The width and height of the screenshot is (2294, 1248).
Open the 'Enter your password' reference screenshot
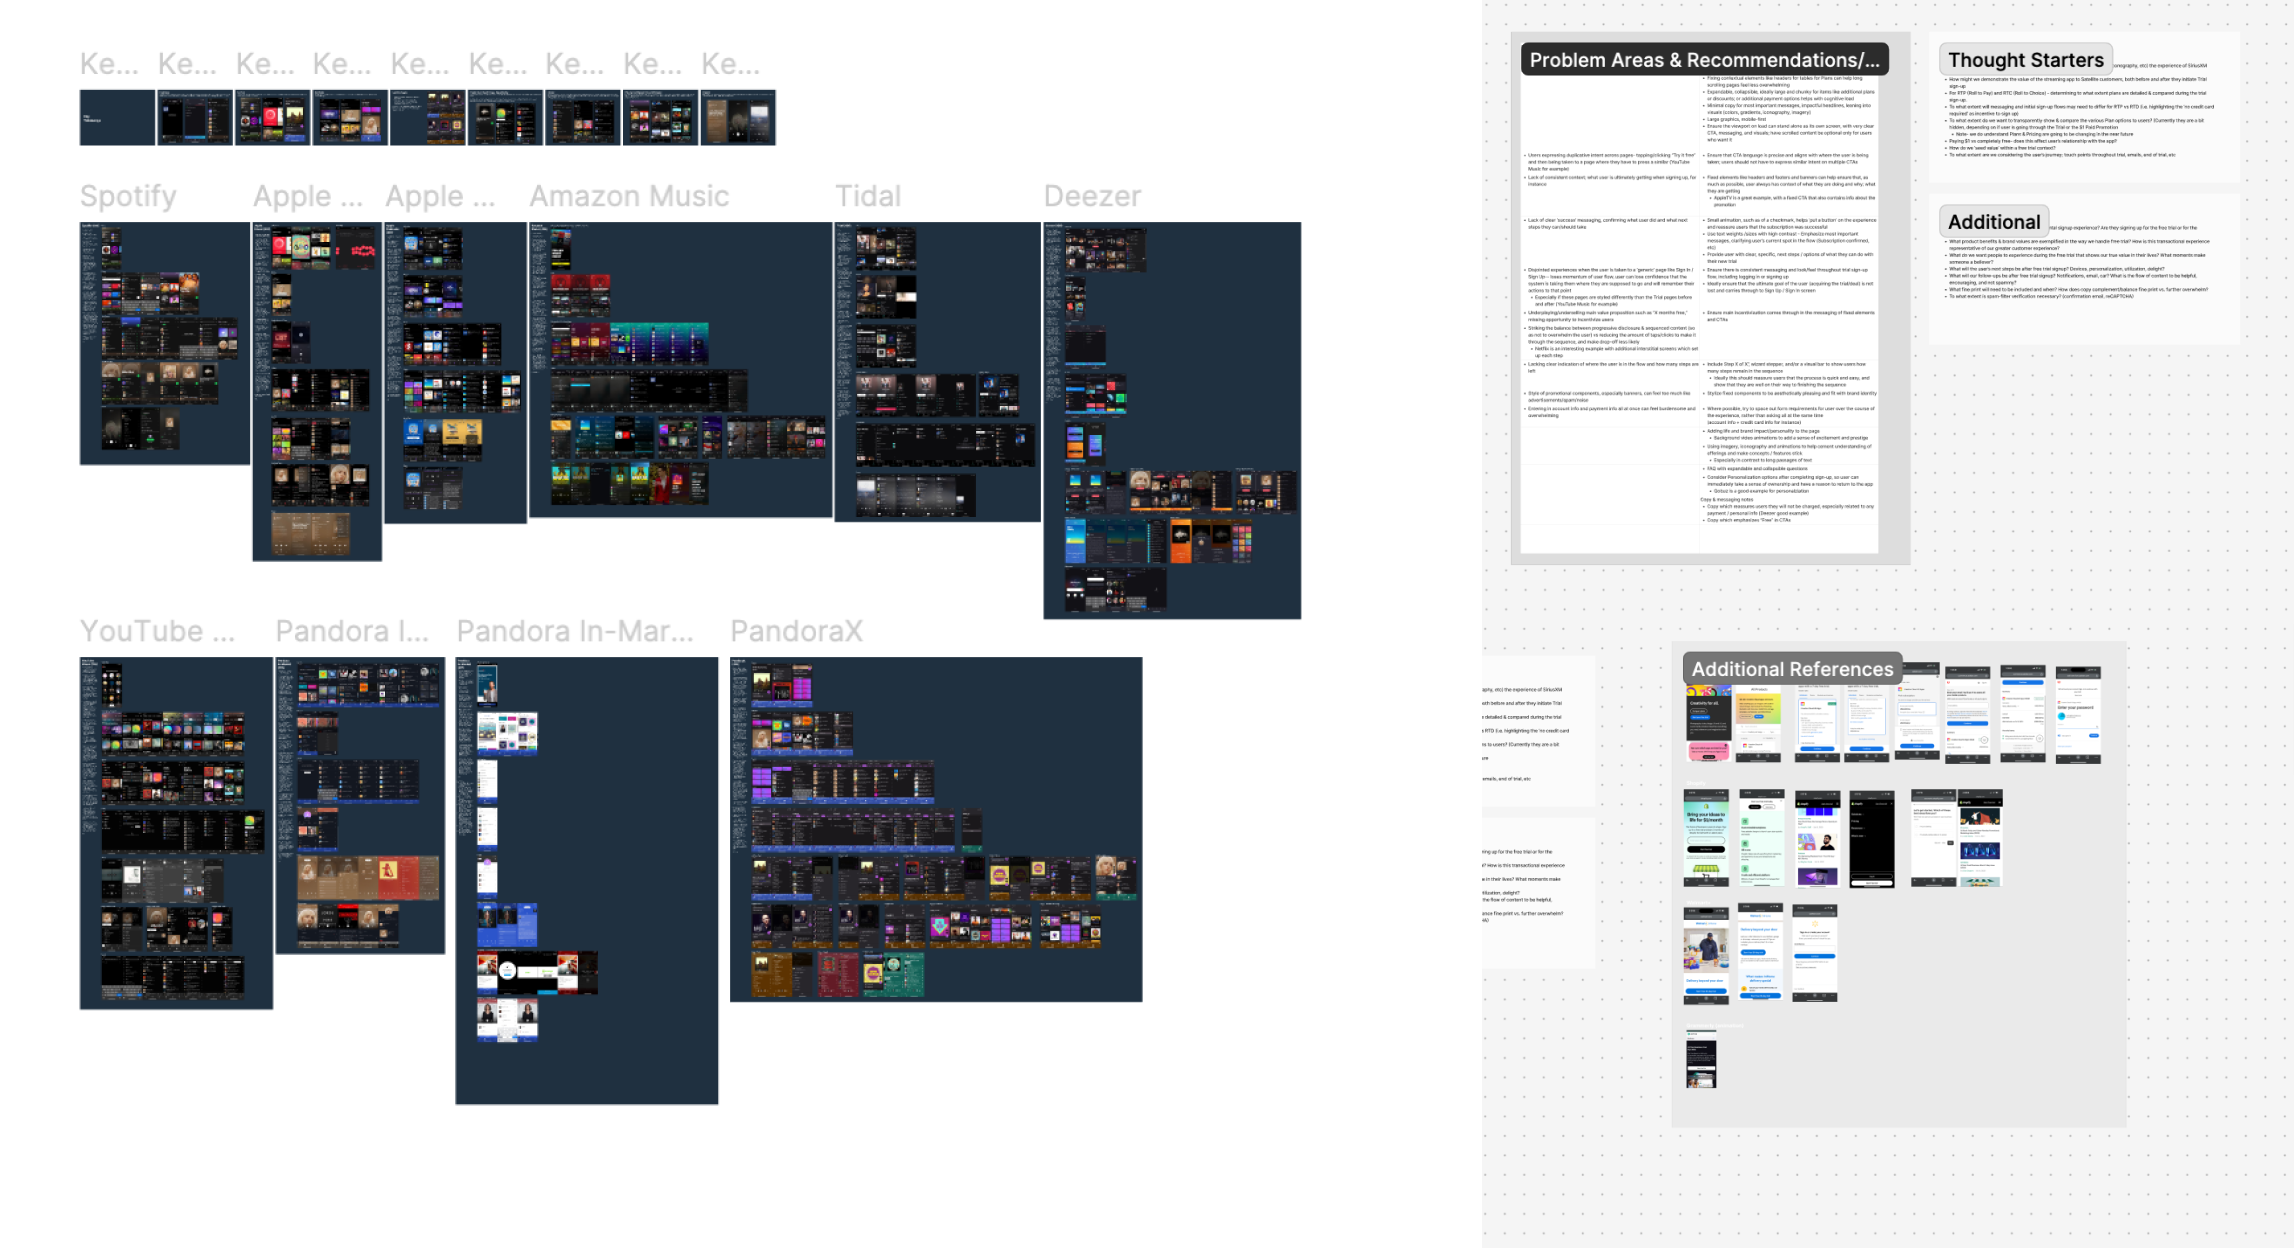tap(2078, 714)
